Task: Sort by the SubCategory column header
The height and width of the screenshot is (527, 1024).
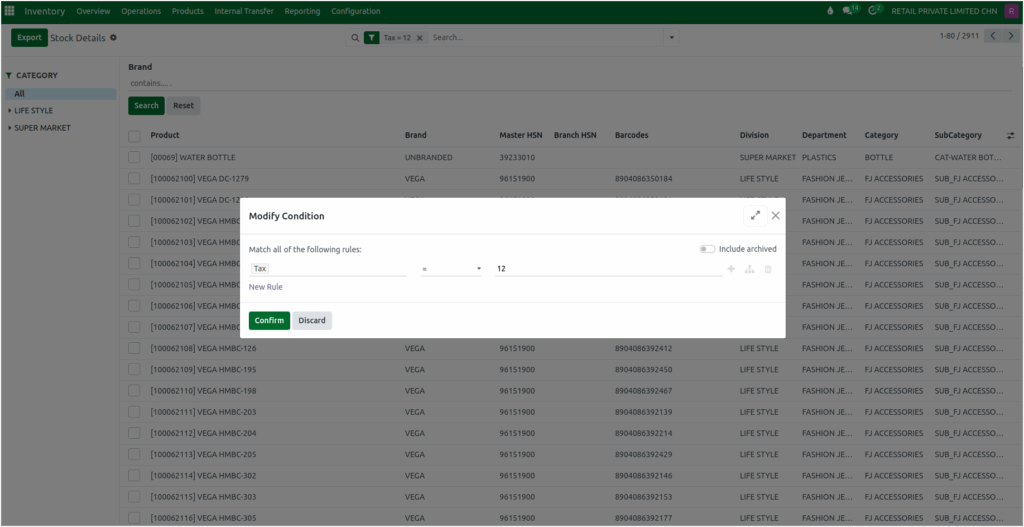Action: pos(958,135)
